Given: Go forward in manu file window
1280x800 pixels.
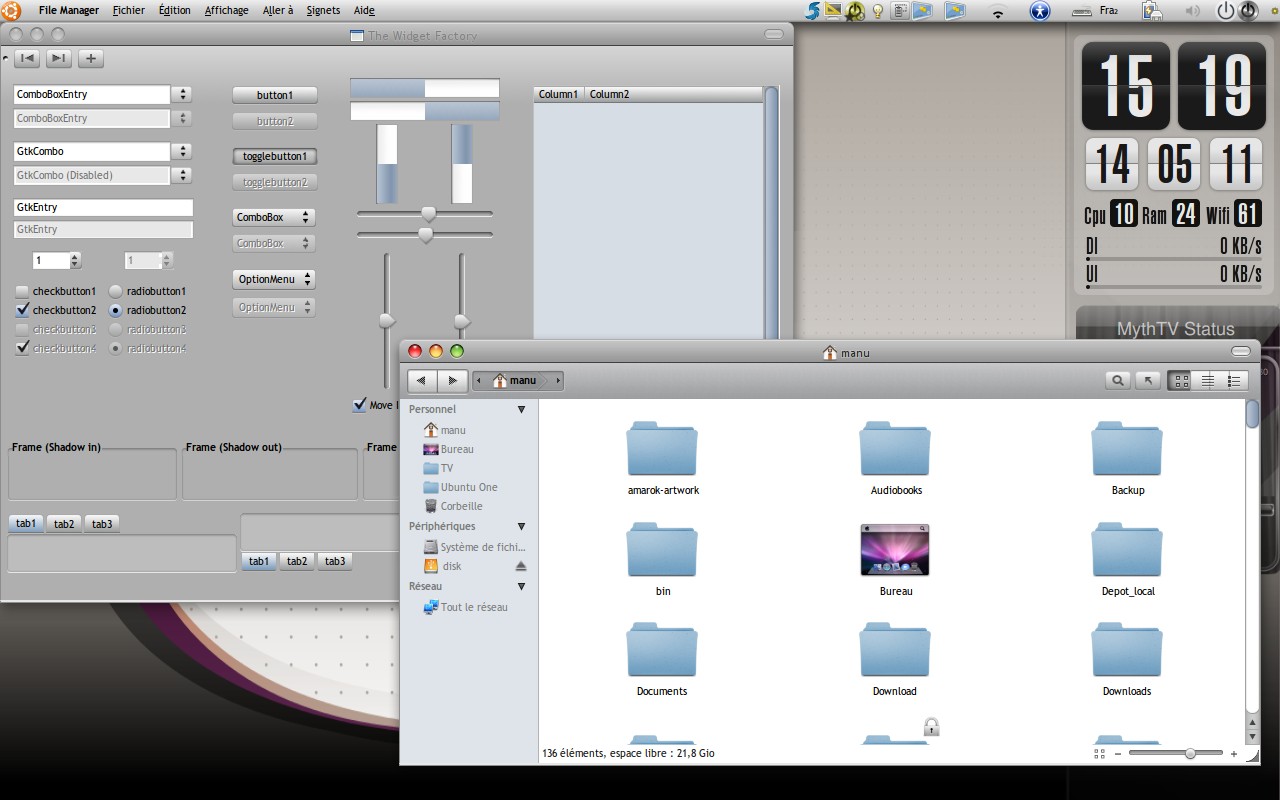Looking at the screenshot, I should [453, 380].
